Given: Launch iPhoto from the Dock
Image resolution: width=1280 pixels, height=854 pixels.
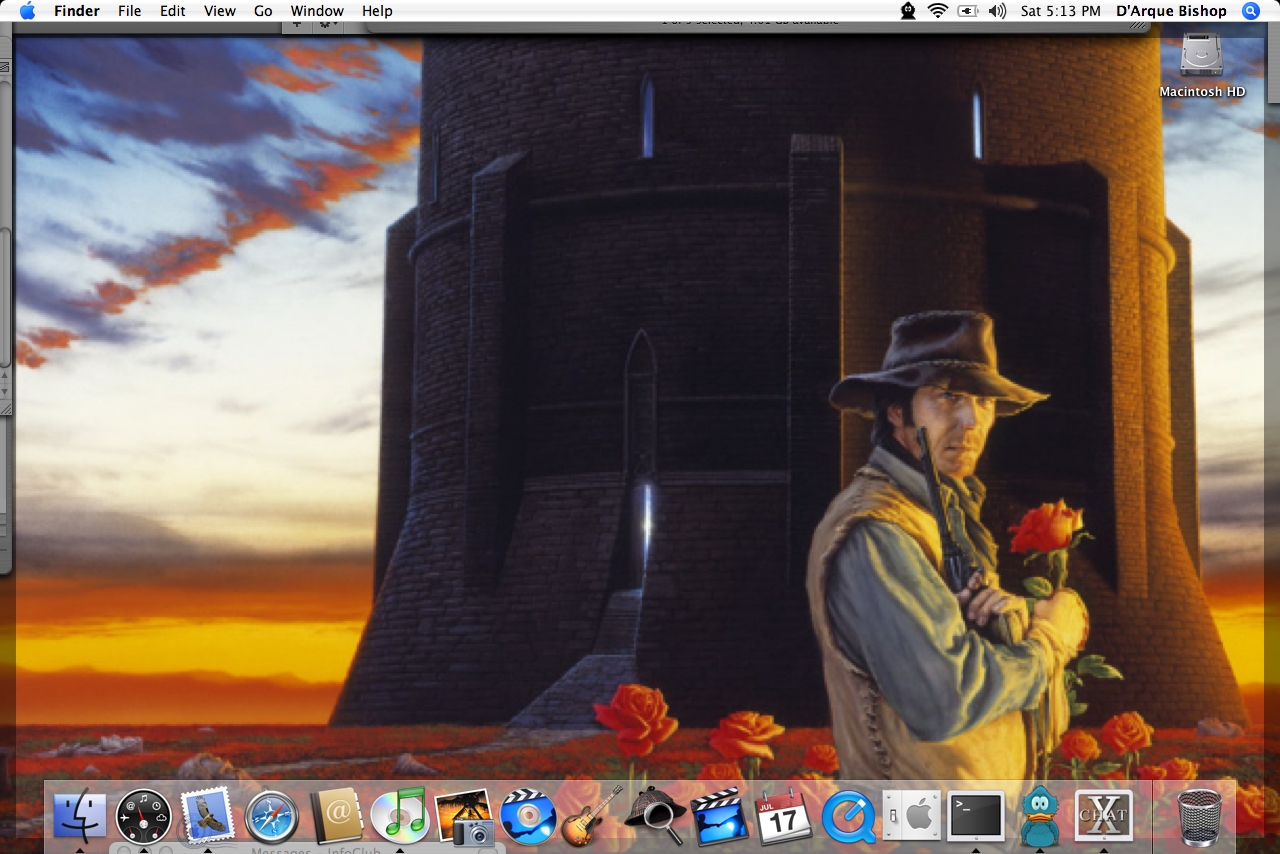Looking at the screenshot, I should tap(465, 817).
